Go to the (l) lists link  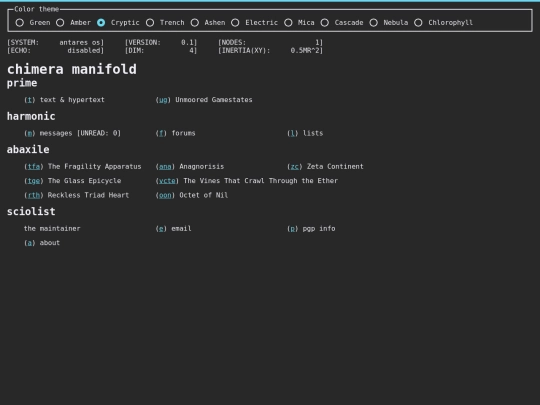(293, 133)
